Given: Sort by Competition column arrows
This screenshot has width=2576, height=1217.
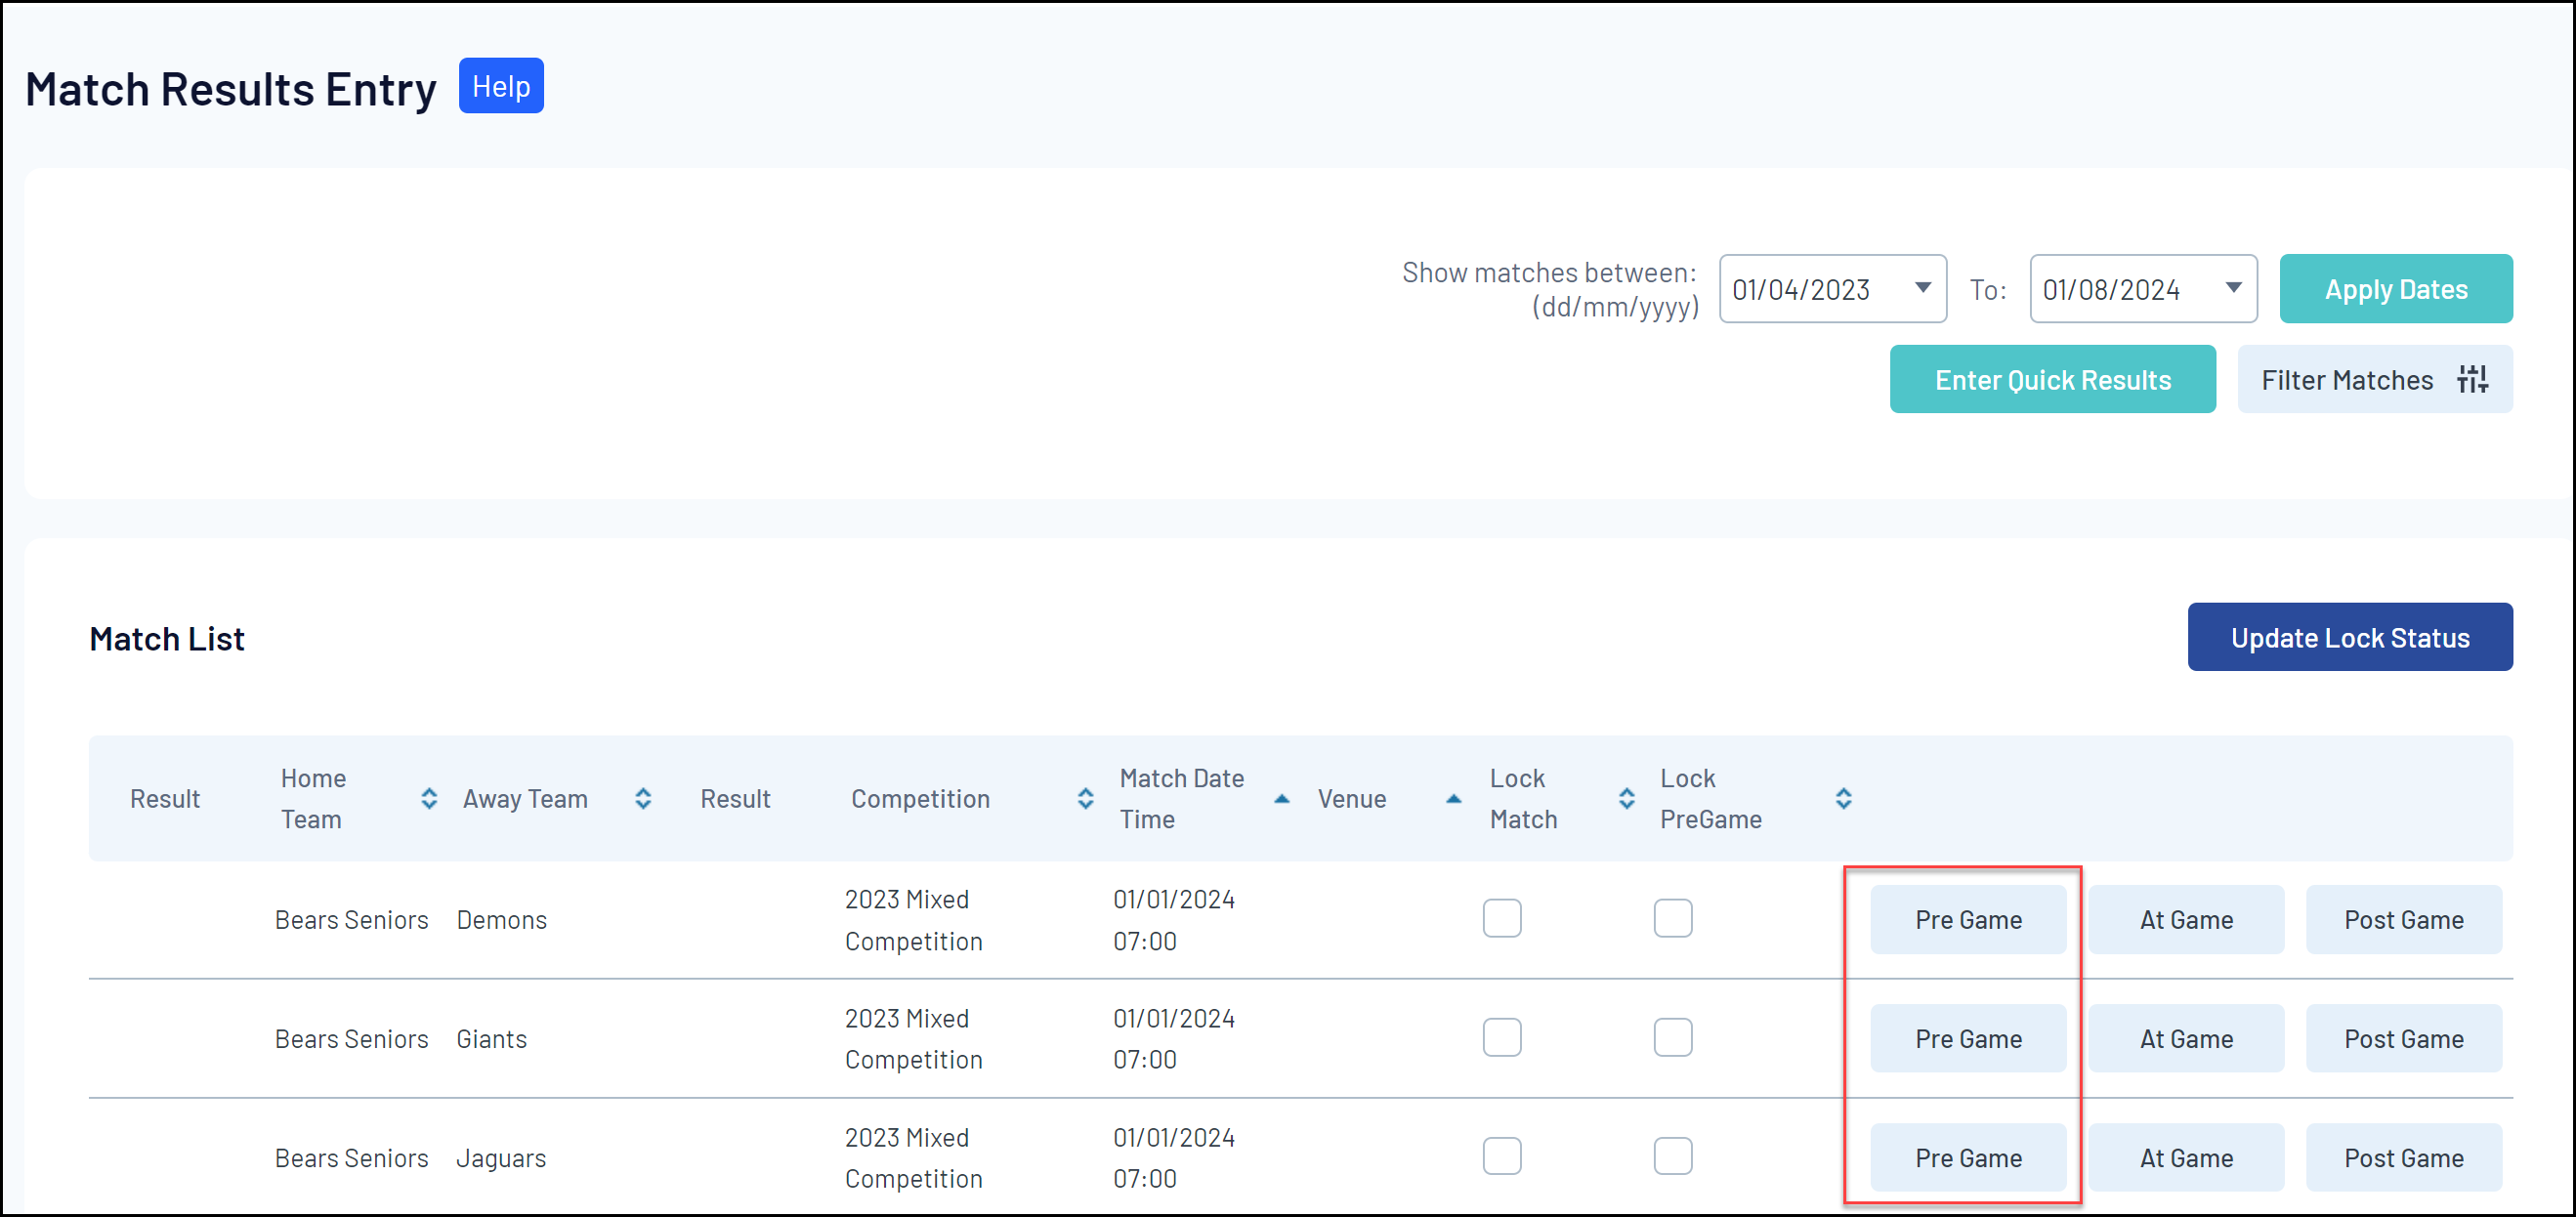Looking at the screenshot, I should click(x=1085, y=798).
